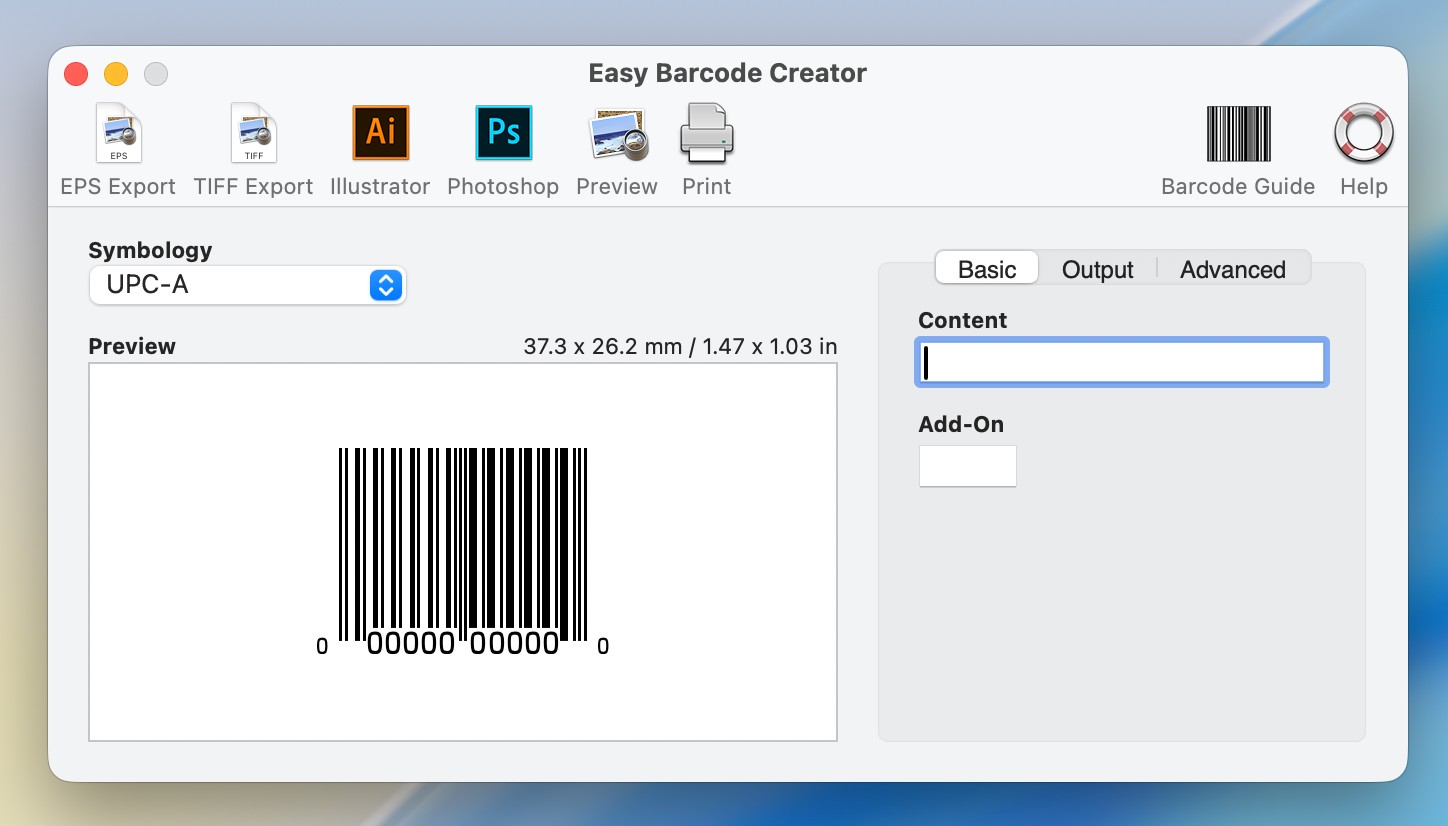Click the EPS Export toolbar icon
This screenshot has width=1448, height=826.
pos(118,135)
